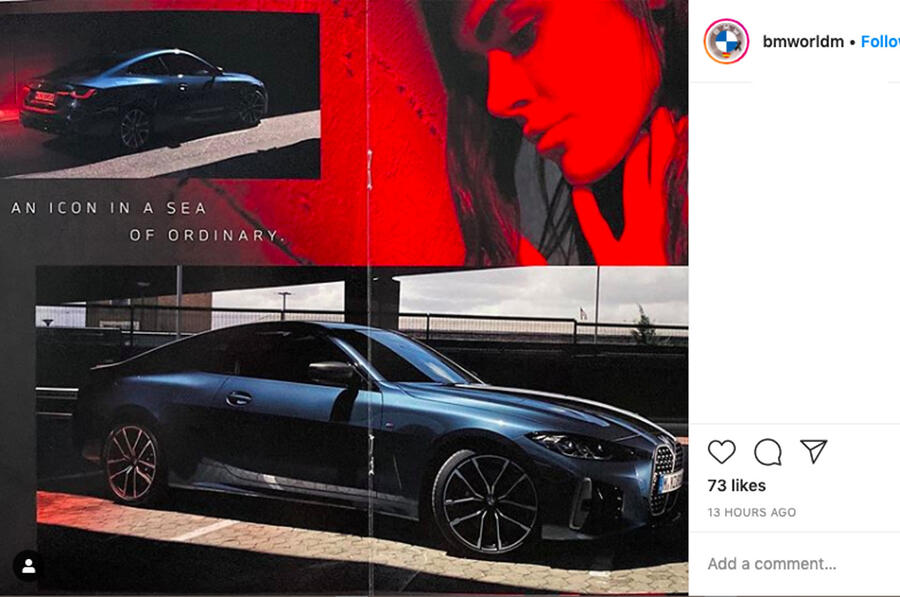
Task: Like the post with the heart icon
Action: point(721,452)
